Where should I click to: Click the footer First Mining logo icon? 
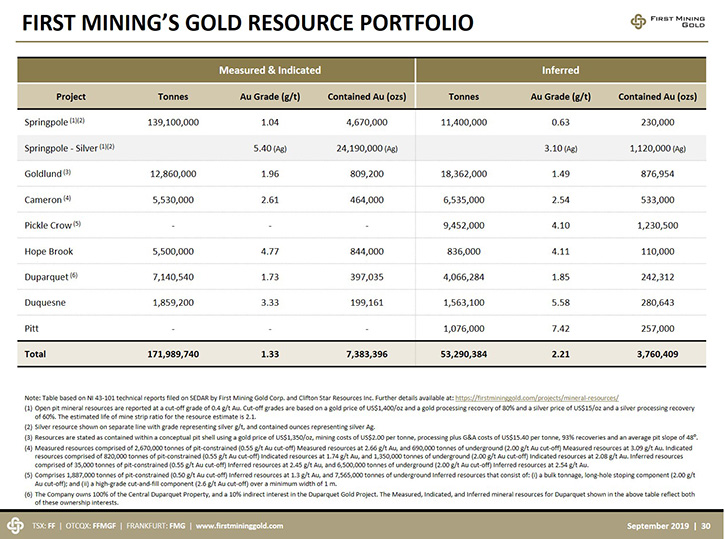15,526
